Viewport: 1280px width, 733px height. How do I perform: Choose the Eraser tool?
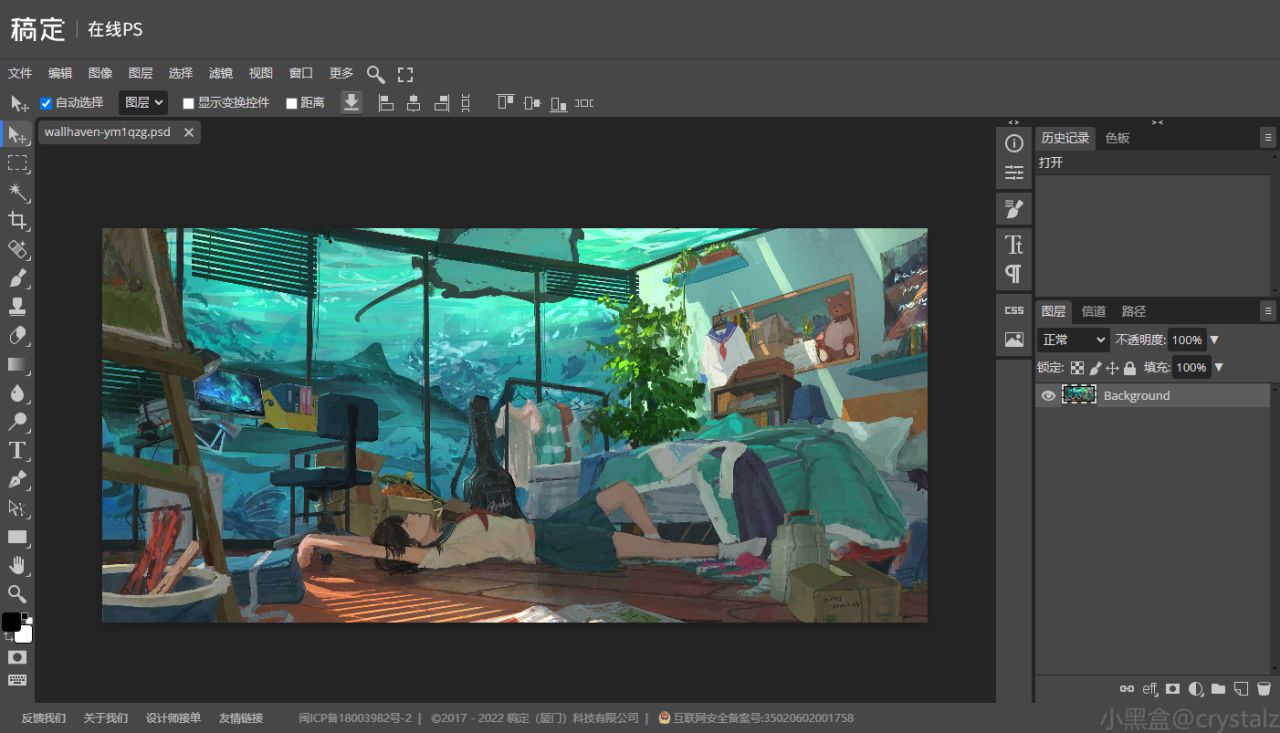pyautogui.click(x=18, y=336)
